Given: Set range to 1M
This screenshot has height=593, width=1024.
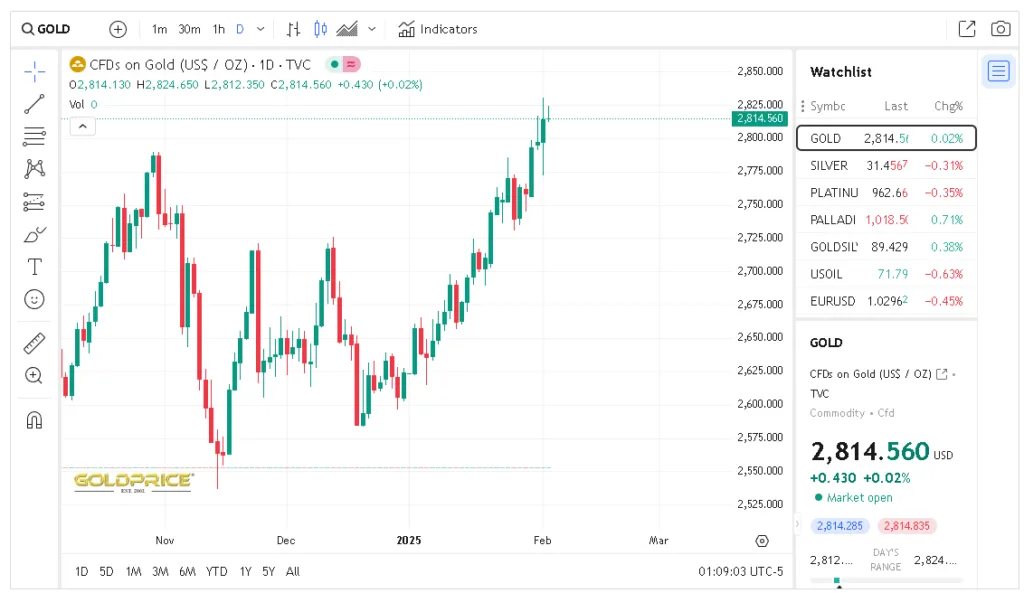Looking at the screenshot, I should click(133, 571).
